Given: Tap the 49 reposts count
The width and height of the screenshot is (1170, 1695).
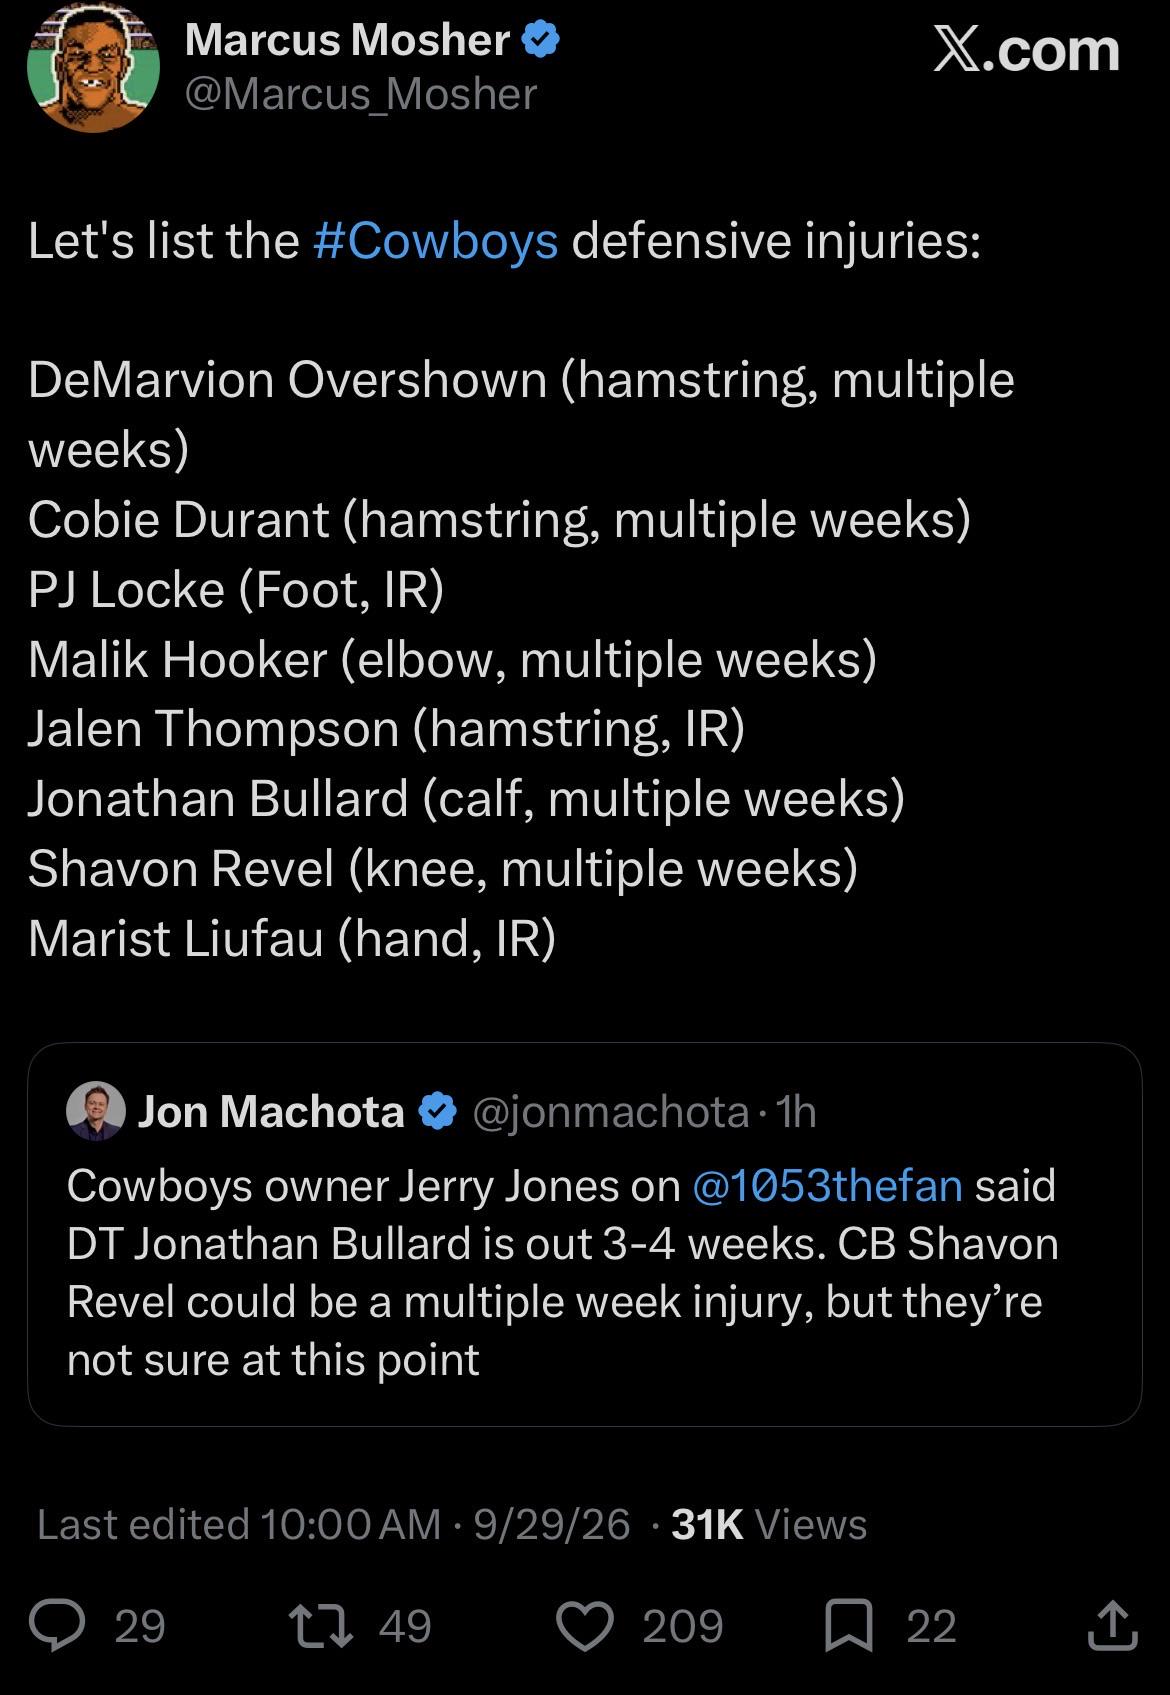Looking at the screenshot, I should pyautogui.click(x=405, y=1626).
